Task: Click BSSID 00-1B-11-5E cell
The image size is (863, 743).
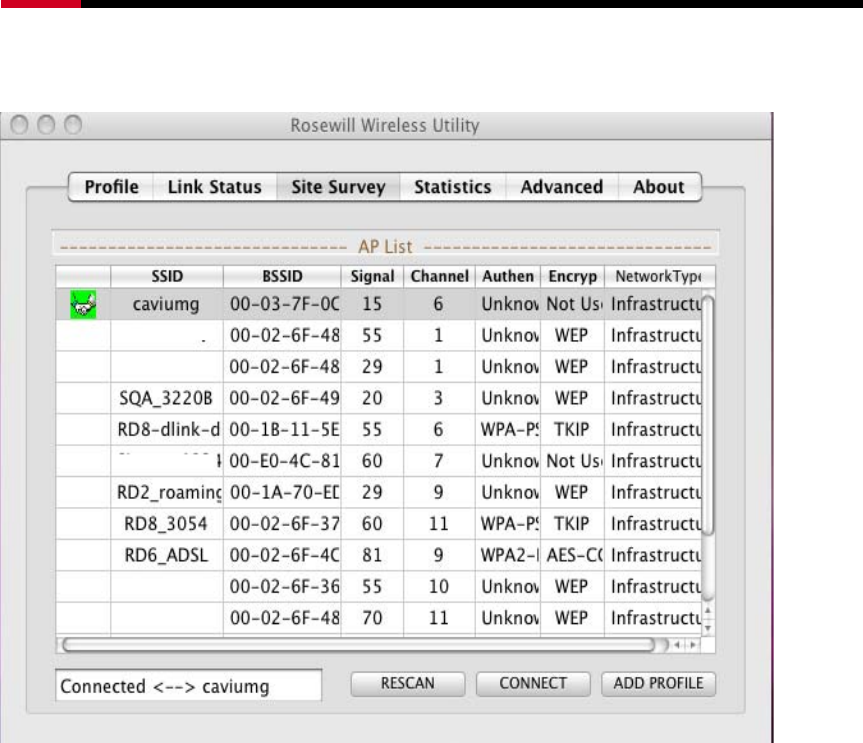Action: [x=283, y=430]
